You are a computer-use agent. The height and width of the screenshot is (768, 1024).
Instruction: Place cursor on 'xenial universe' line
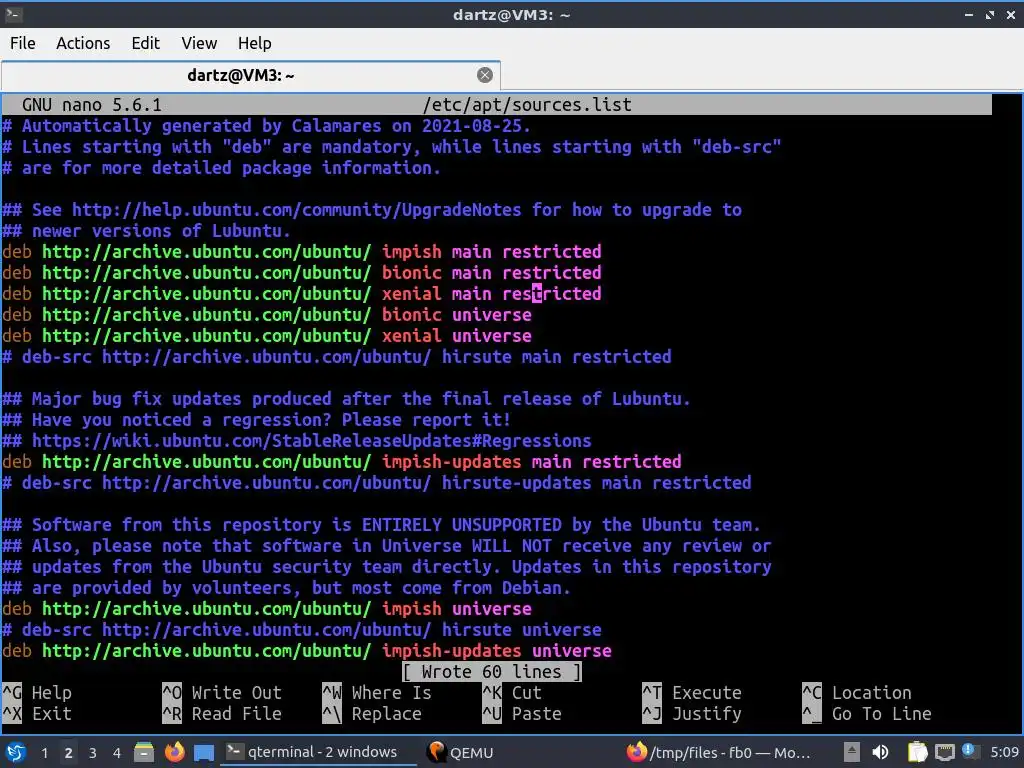[x=266, y=335]
